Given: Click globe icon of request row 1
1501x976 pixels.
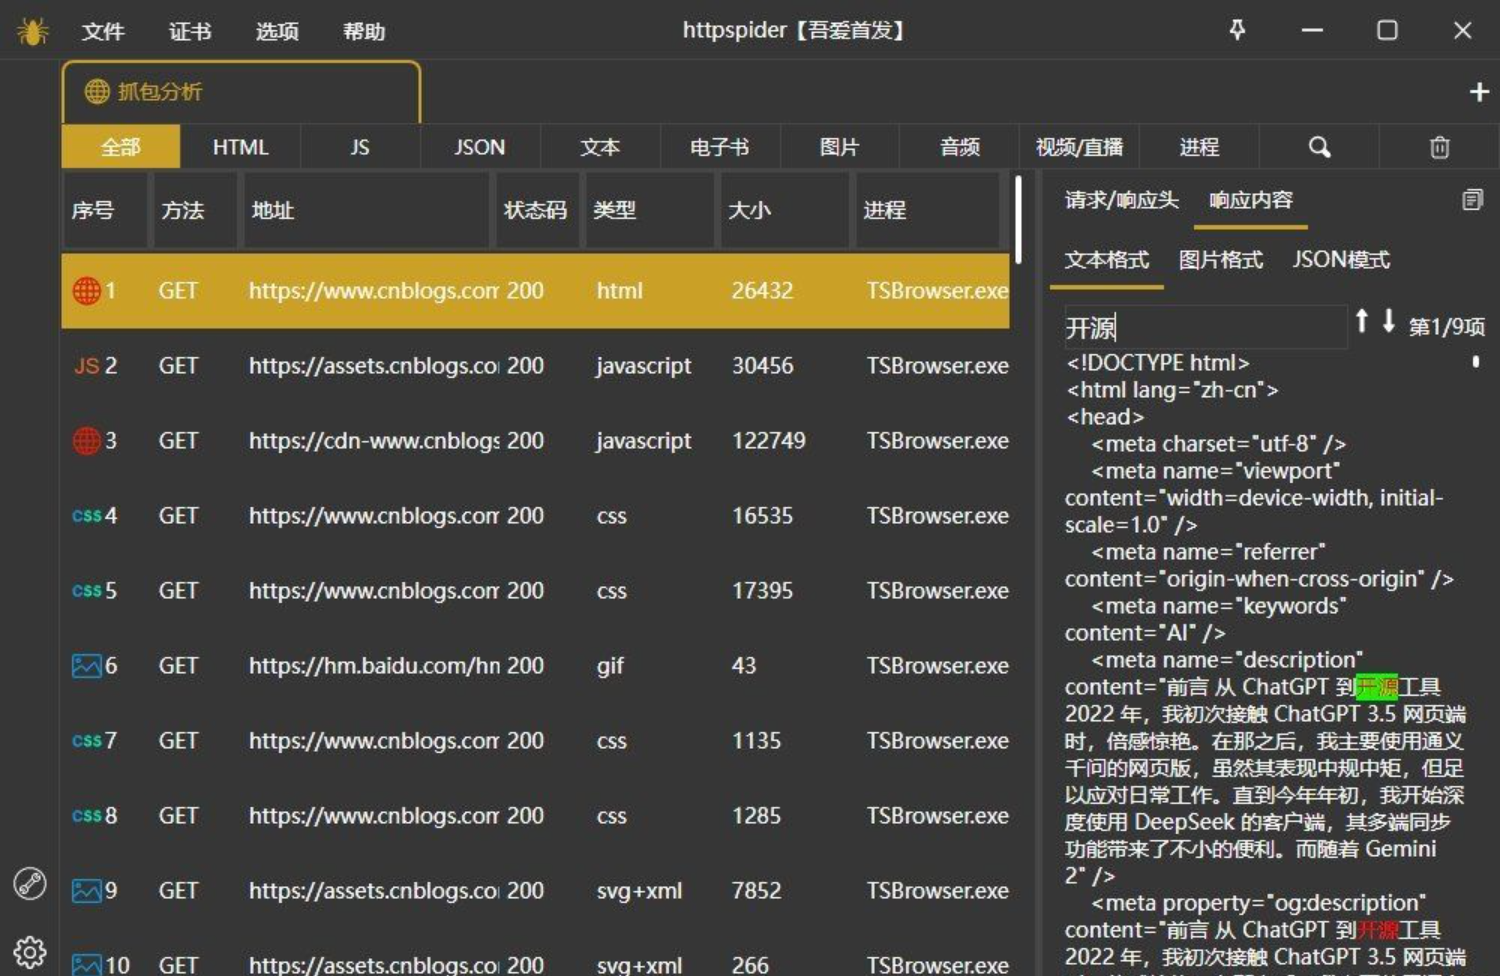Looking at the screenshot, I should coord(87,291).
